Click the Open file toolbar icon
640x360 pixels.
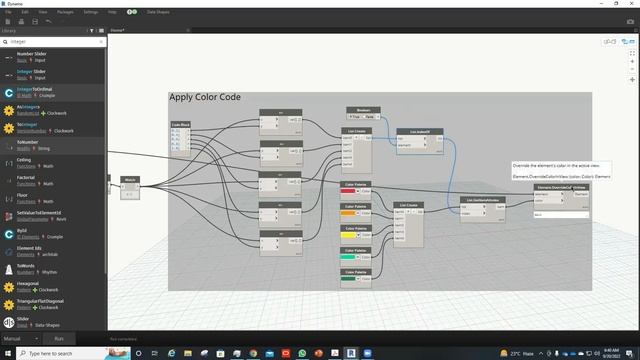point(21,22)
